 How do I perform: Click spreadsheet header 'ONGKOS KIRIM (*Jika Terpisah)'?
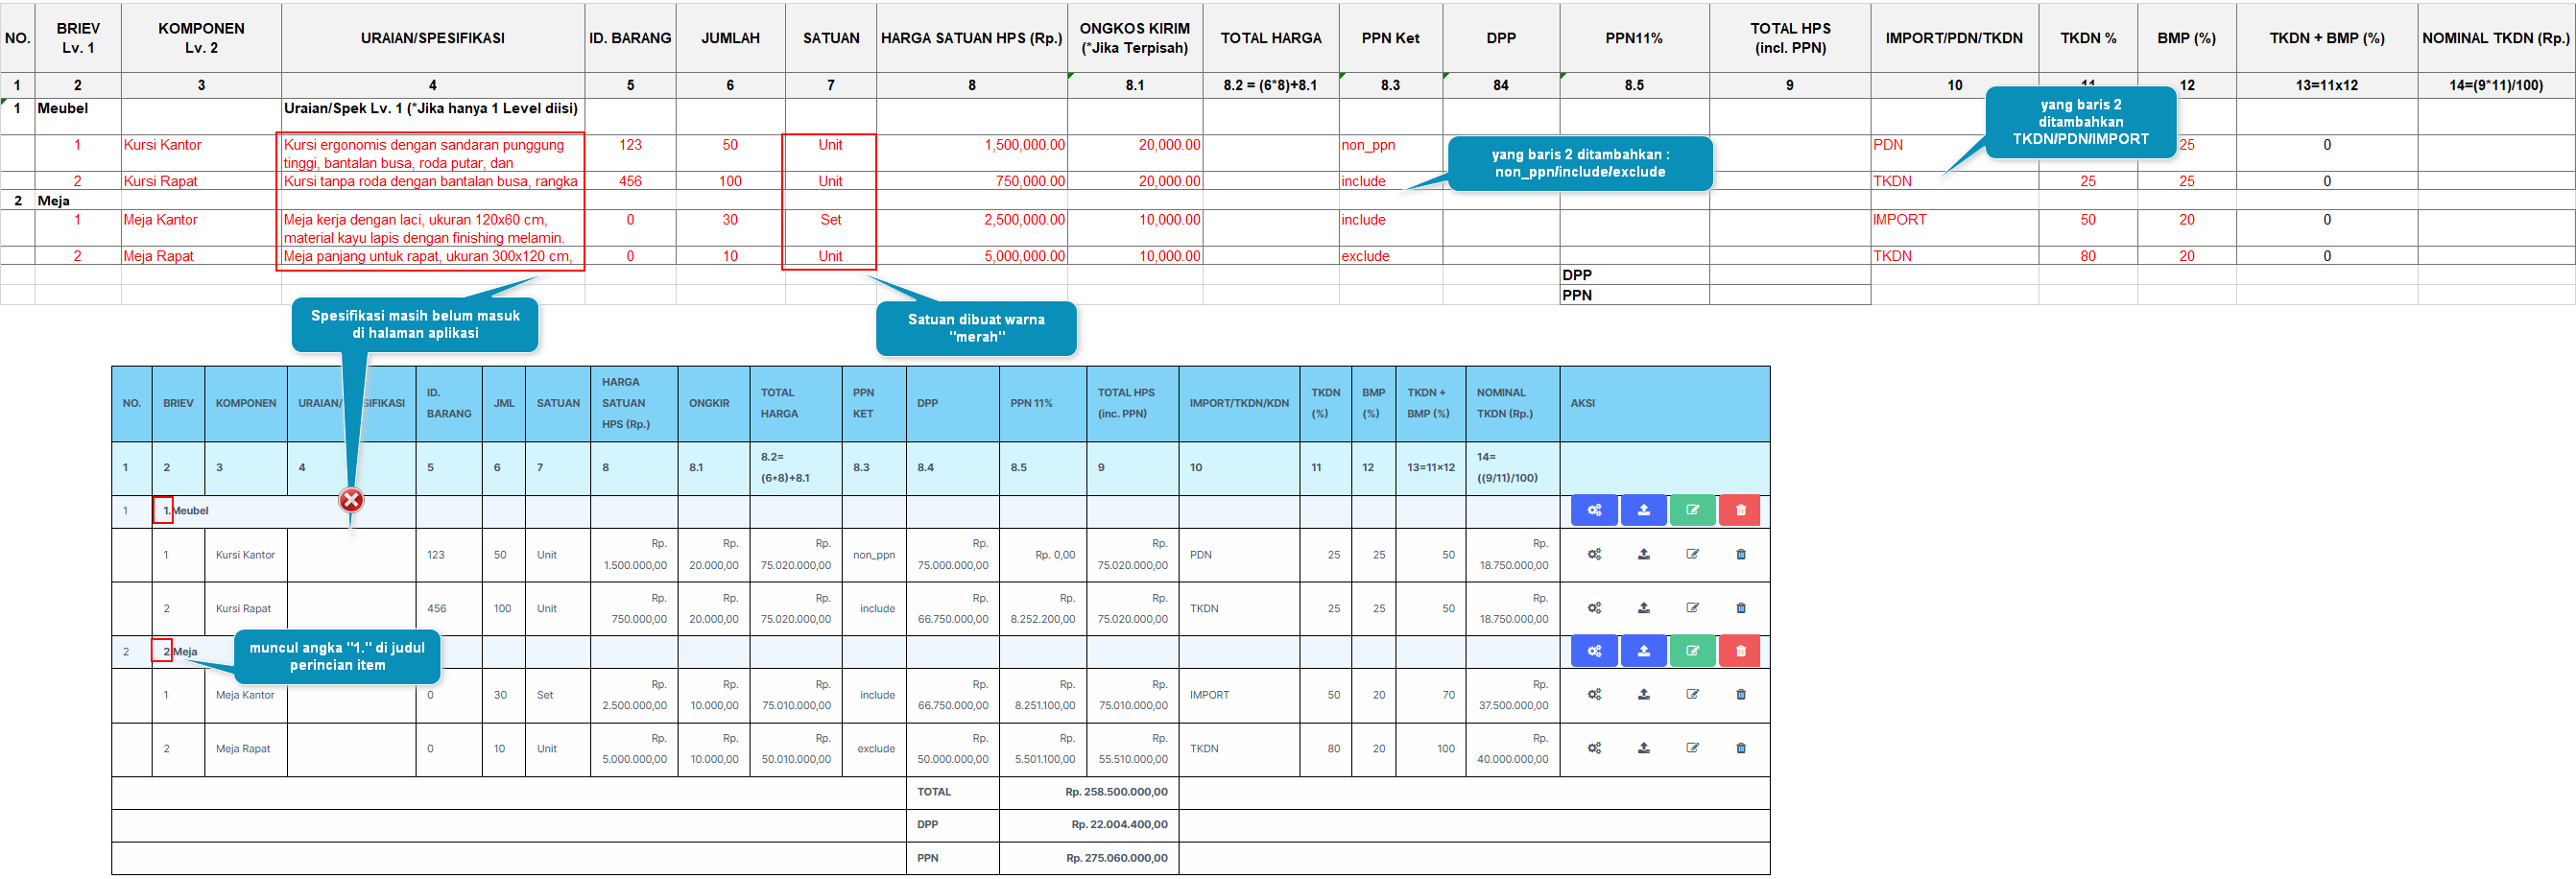click(1134, 38)
